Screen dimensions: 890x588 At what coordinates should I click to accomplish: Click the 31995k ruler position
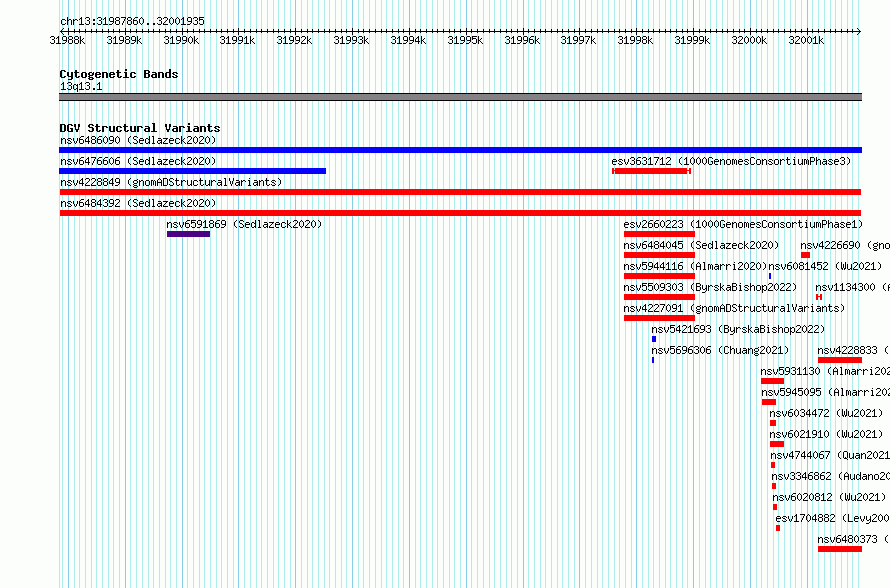click(465, 40)
